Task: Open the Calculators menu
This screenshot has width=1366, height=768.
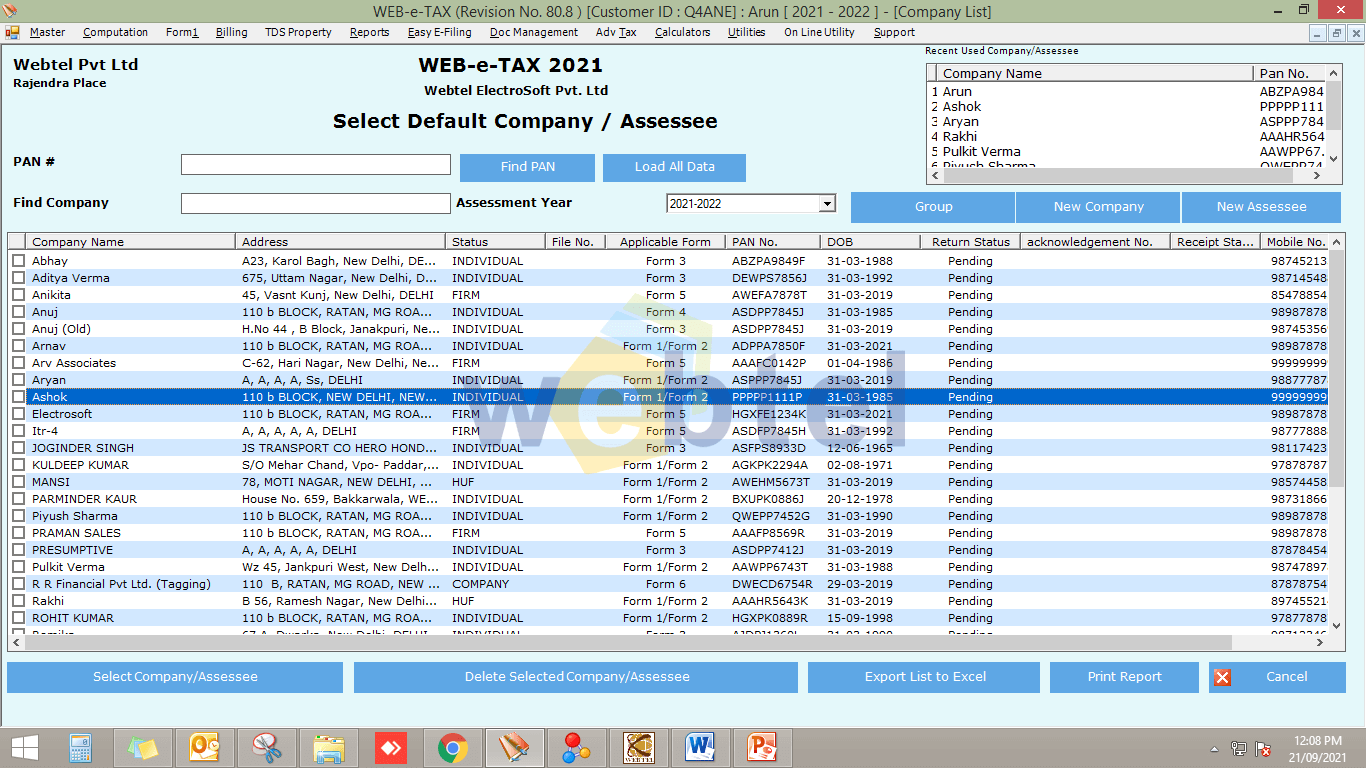Action: [x=682, y=32]
